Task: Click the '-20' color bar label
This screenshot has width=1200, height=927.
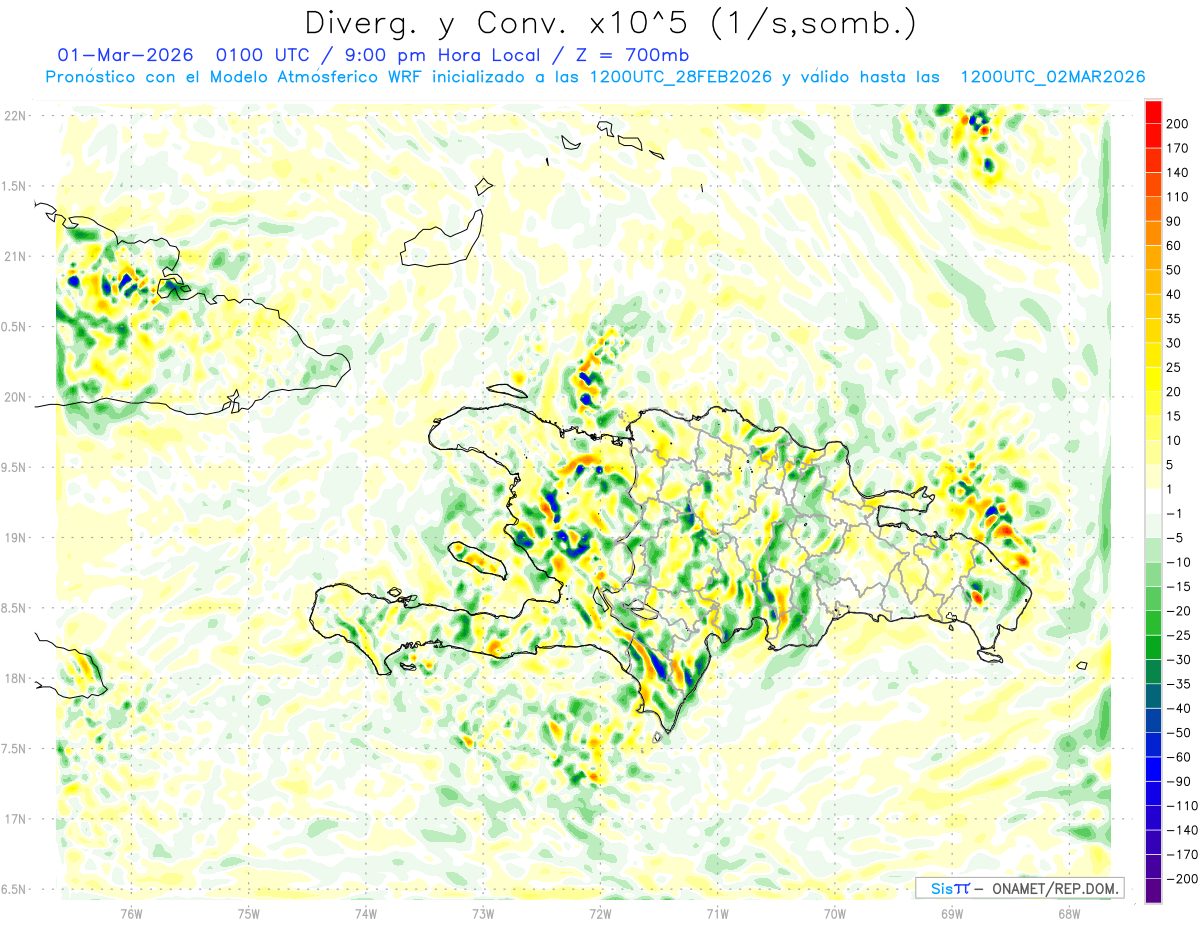Action: point(1178,611)
